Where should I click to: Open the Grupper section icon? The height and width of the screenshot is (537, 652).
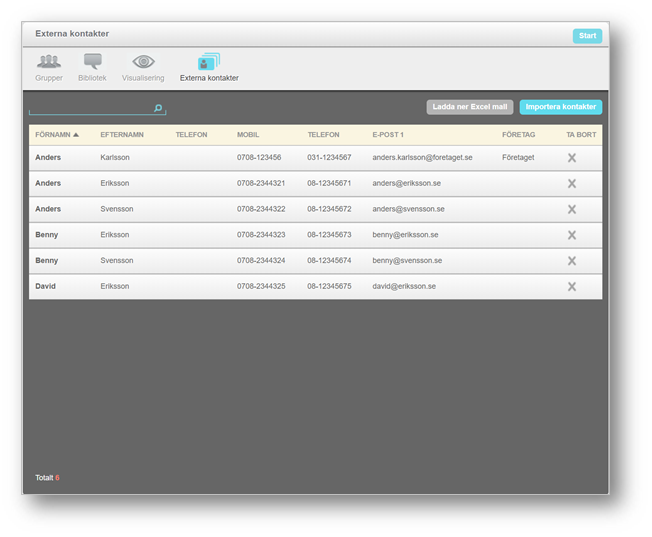(49, 62)
